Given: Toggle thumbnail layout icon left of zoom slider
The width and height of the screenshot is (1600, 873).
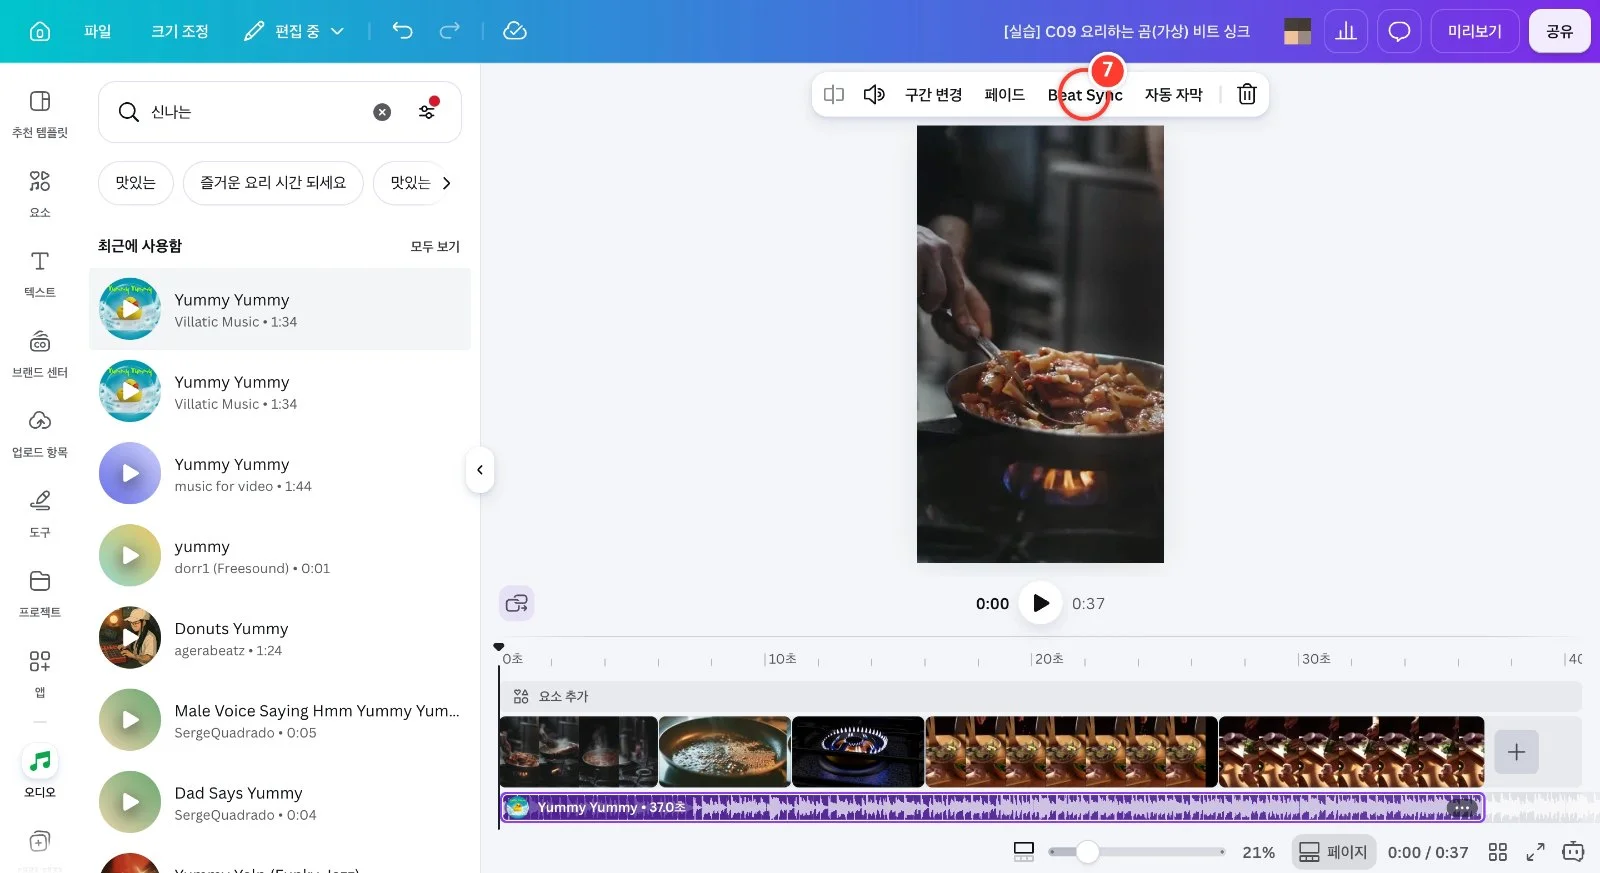Looking at the screenshot, I should click(x=1024, y=852).
